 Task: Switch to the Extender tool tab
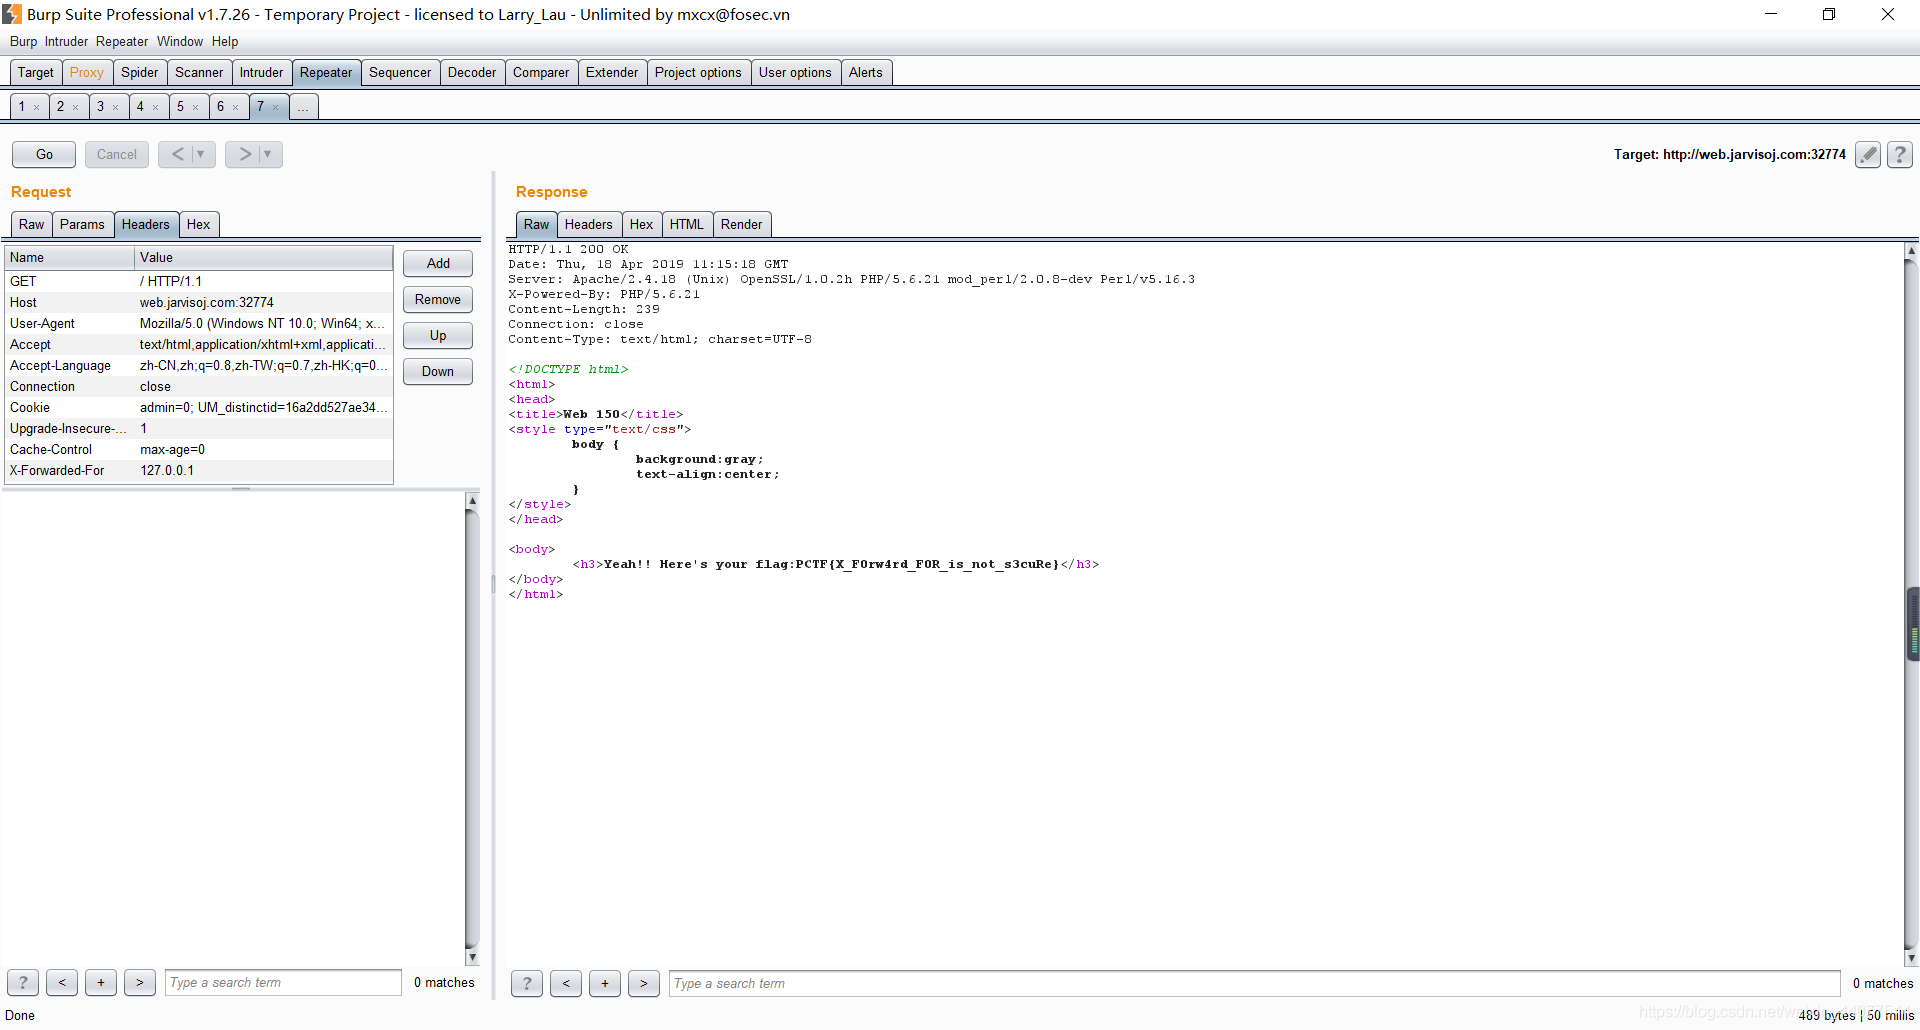point(612,72)
